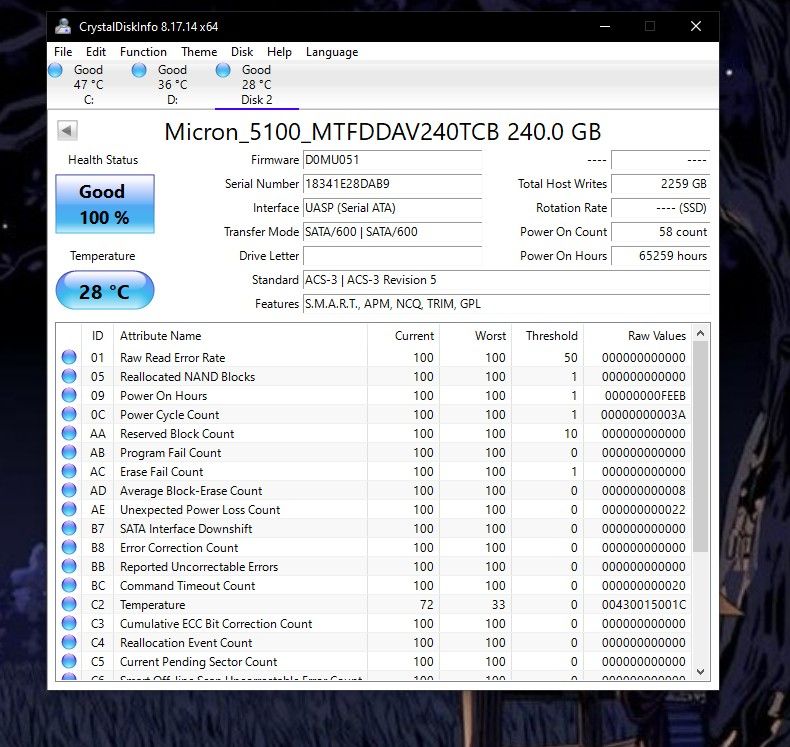Screen dimensions: 790x747
Task: Click the Current column header
Action: pyautogui.click(x=404, y=336)
